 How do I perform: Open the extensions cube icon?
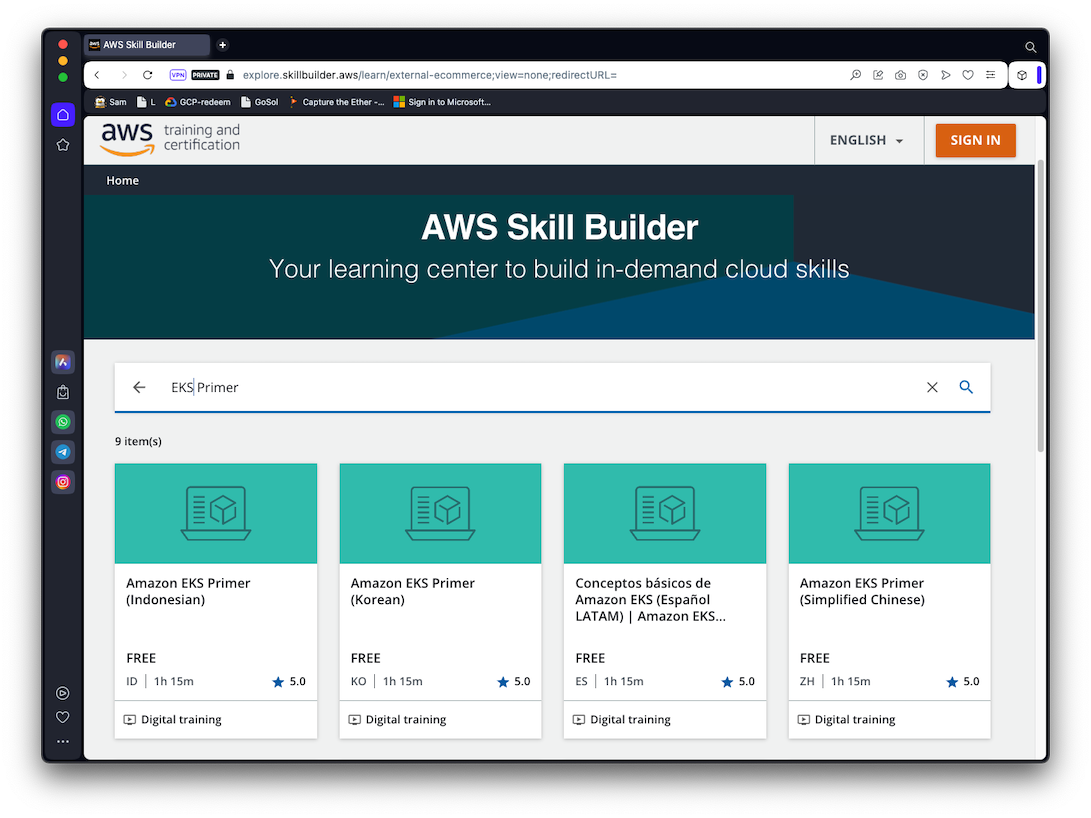tap(1022, 75)
